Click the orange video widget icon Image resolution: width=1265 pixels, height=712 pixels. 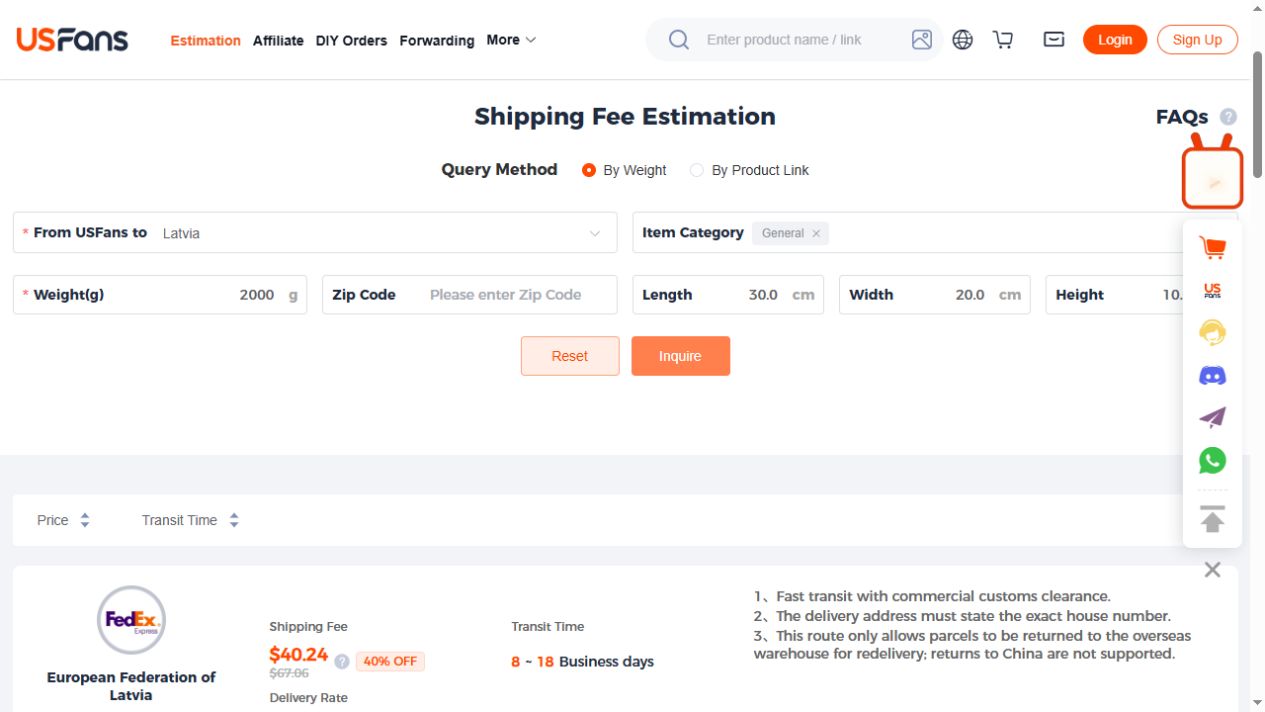click(x=1213, y=178)
